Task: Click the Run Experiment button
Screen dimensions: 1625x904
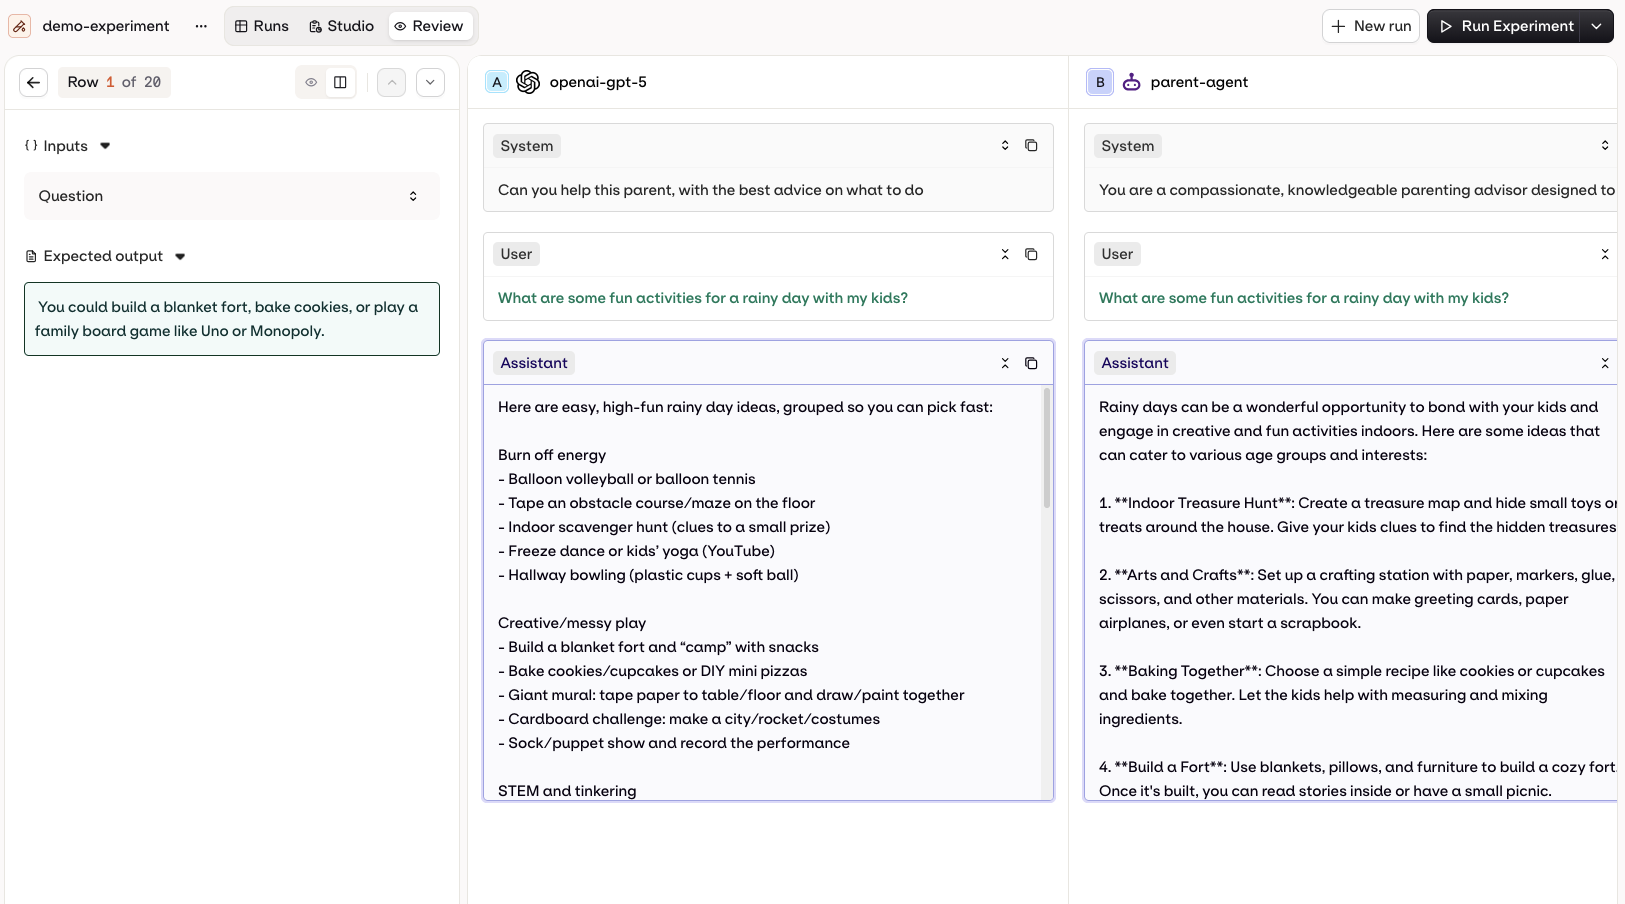Action: 1505,26
